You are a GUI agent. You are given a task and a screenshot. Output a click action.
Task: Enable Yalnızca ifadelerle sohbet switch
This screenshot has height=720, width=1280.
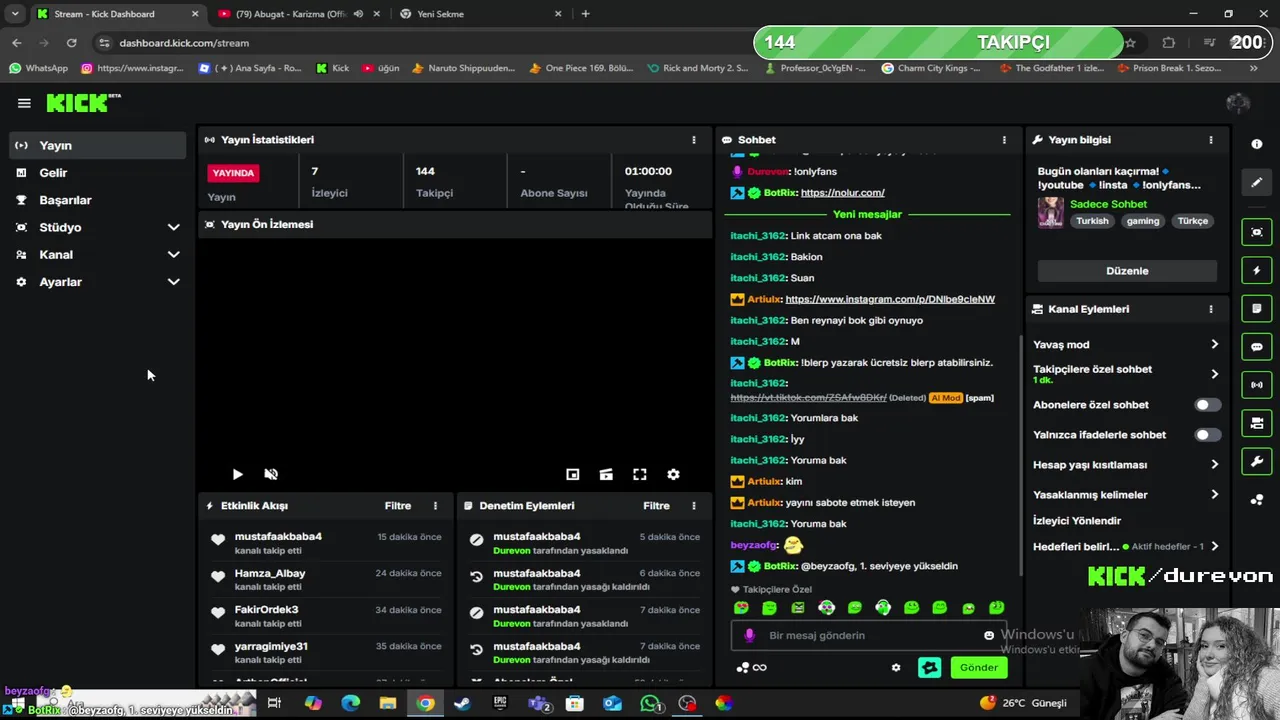[1208, 435]
